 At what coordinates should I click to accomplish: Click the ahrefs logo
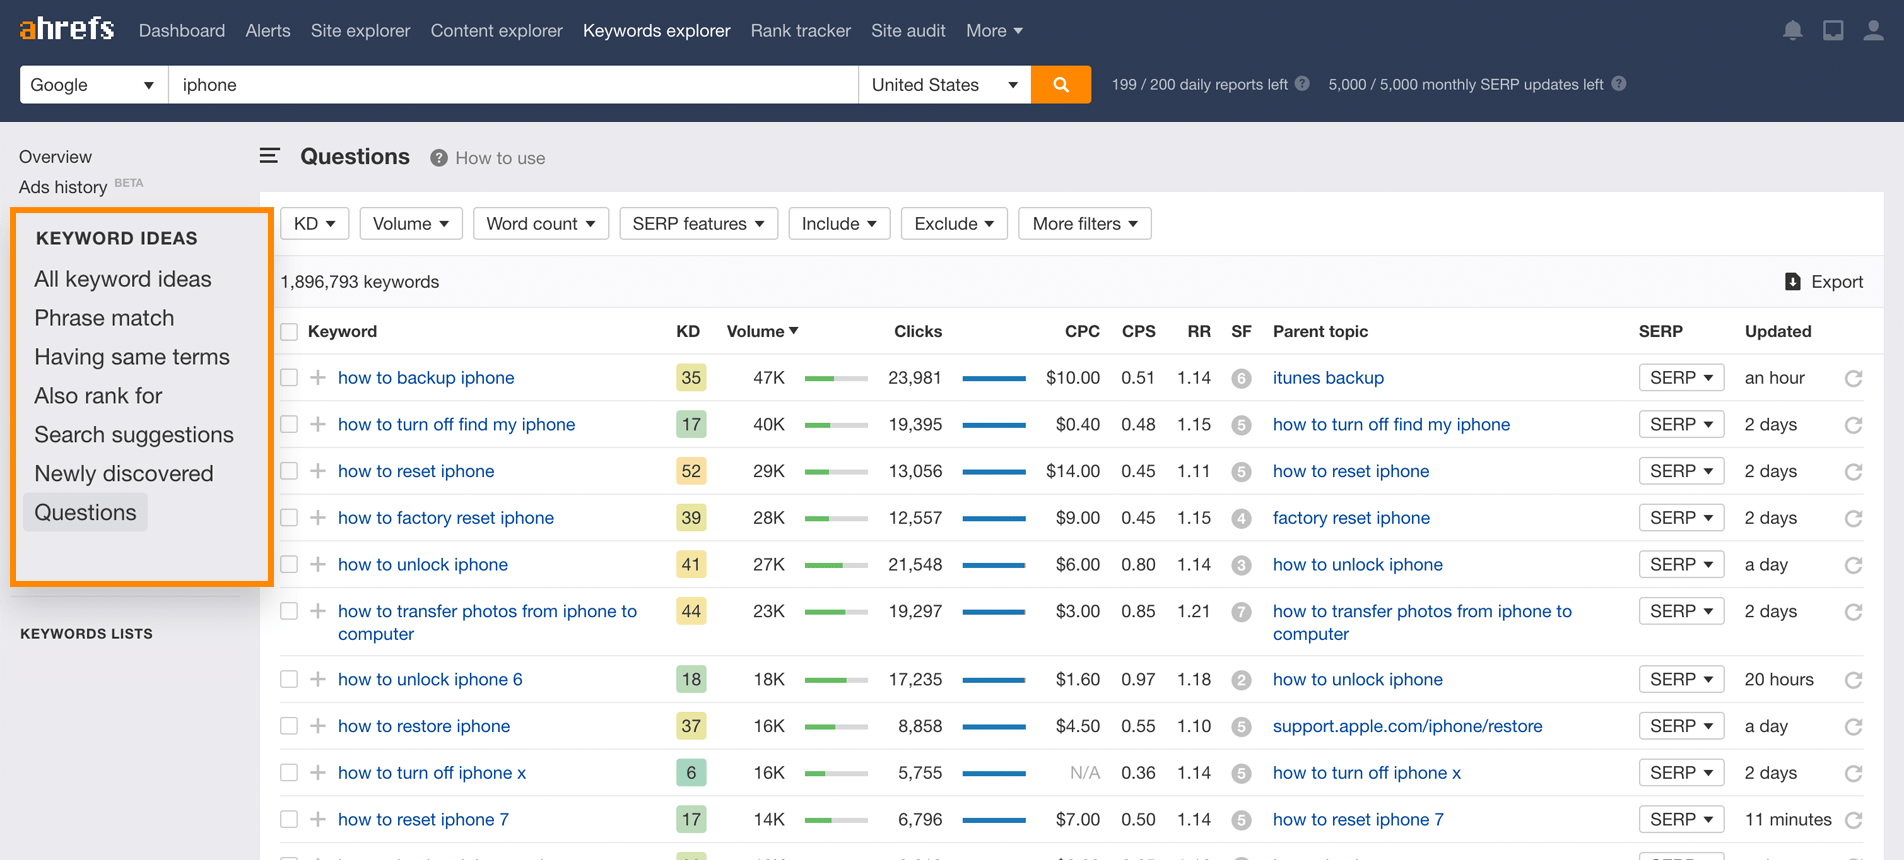(x=66, y=29)
